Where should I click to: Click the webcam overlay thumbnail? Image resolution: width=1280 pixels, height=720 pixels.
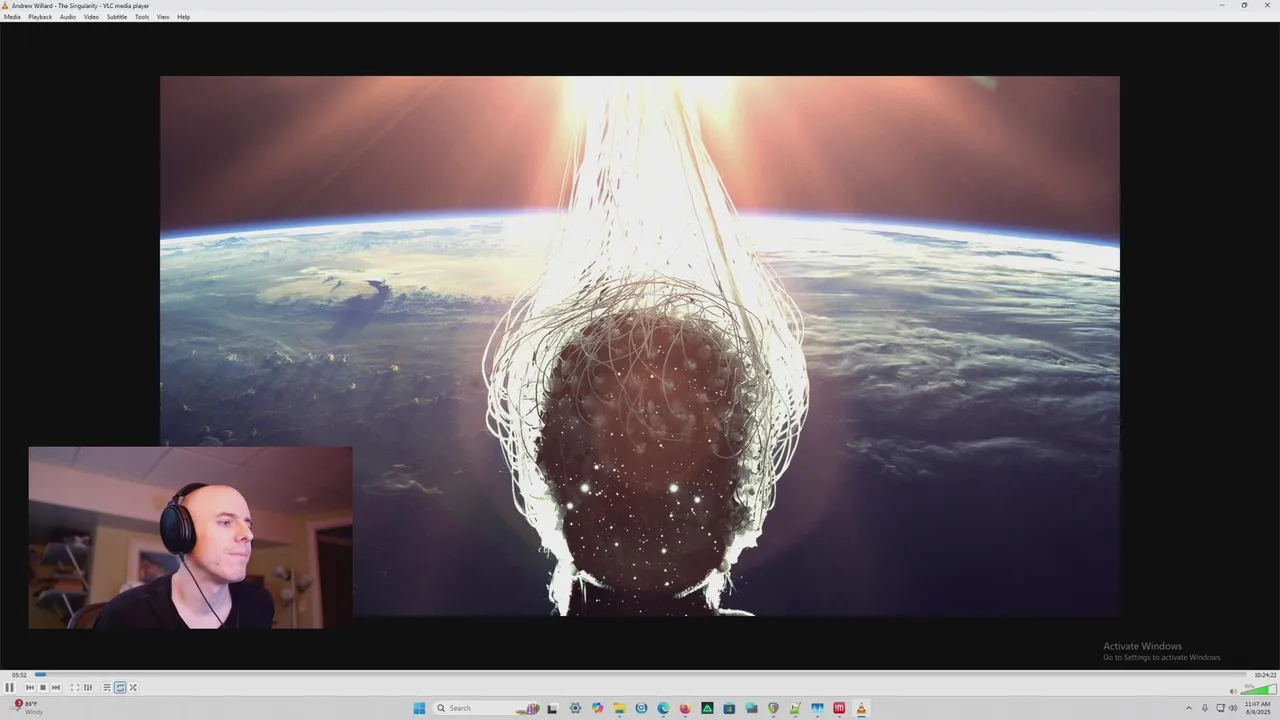click(x=190, y=537)
